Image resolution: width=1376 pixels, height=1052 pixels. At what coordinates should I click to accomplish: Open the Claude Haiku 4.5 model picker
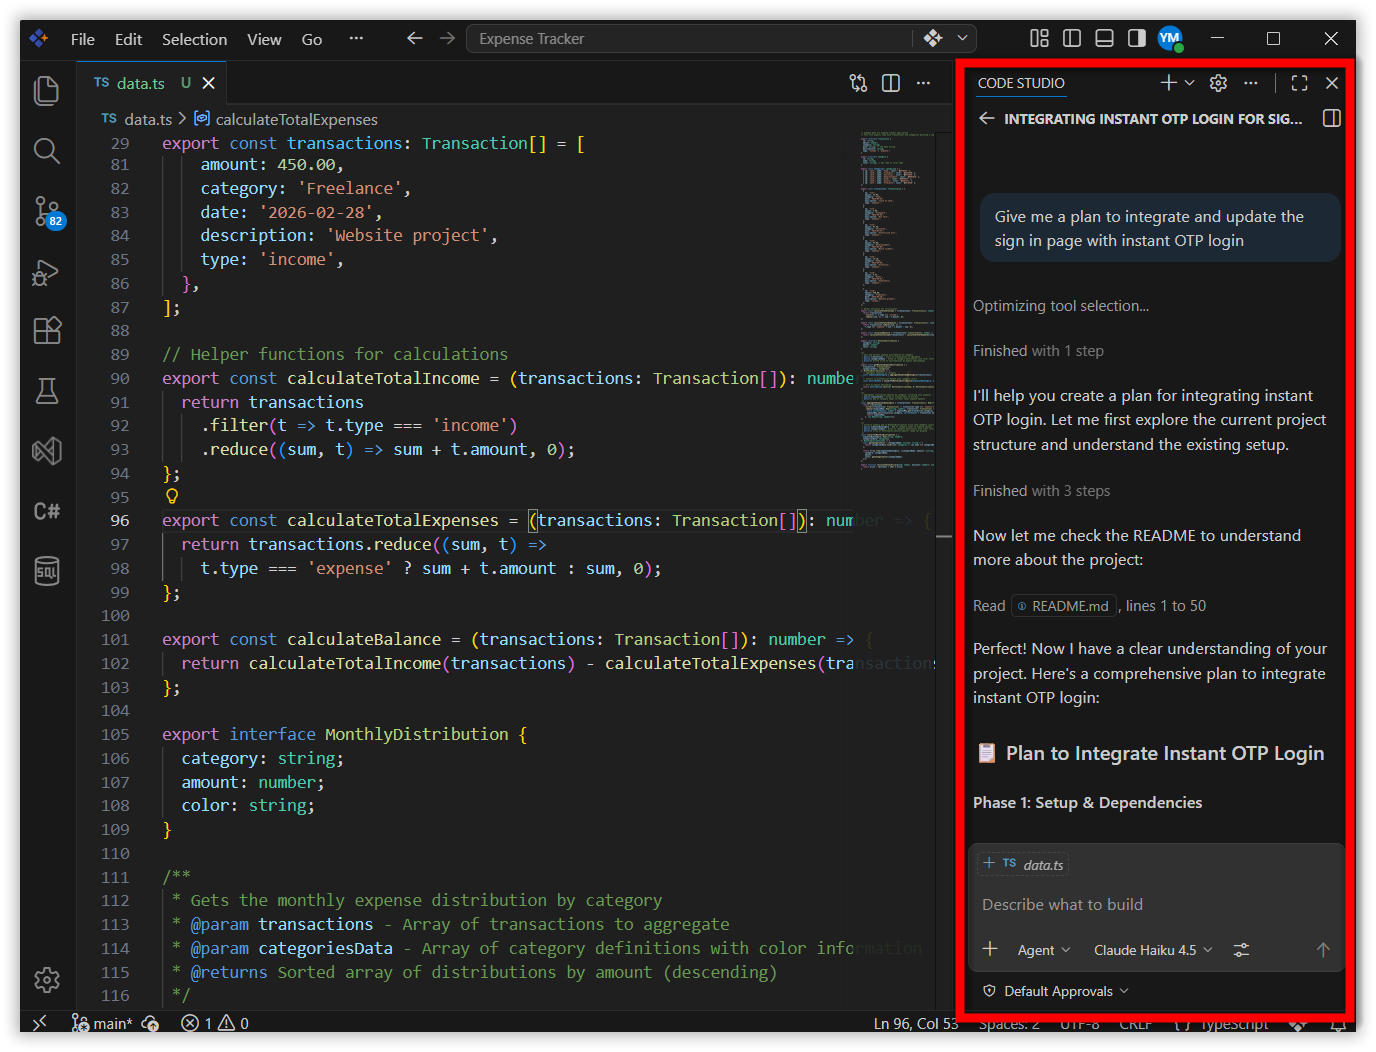1152,950
